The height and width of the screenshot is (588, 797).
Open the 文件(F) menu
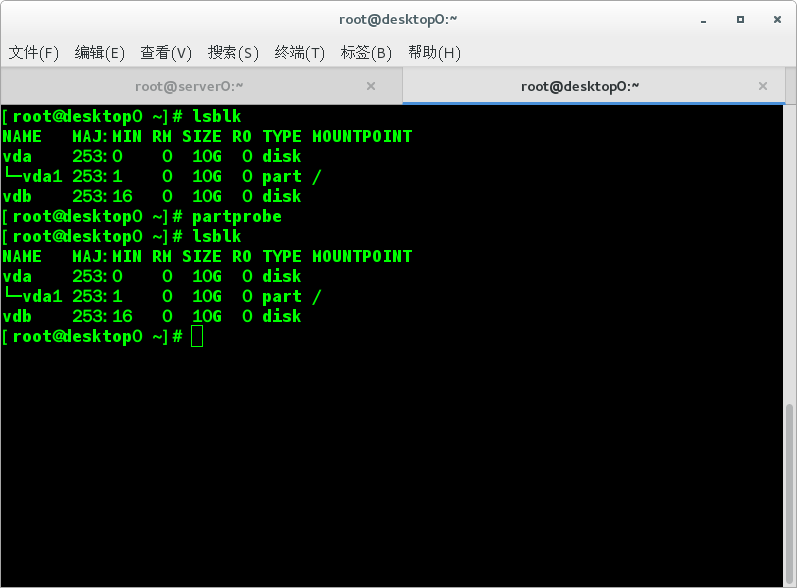[34, 52]
